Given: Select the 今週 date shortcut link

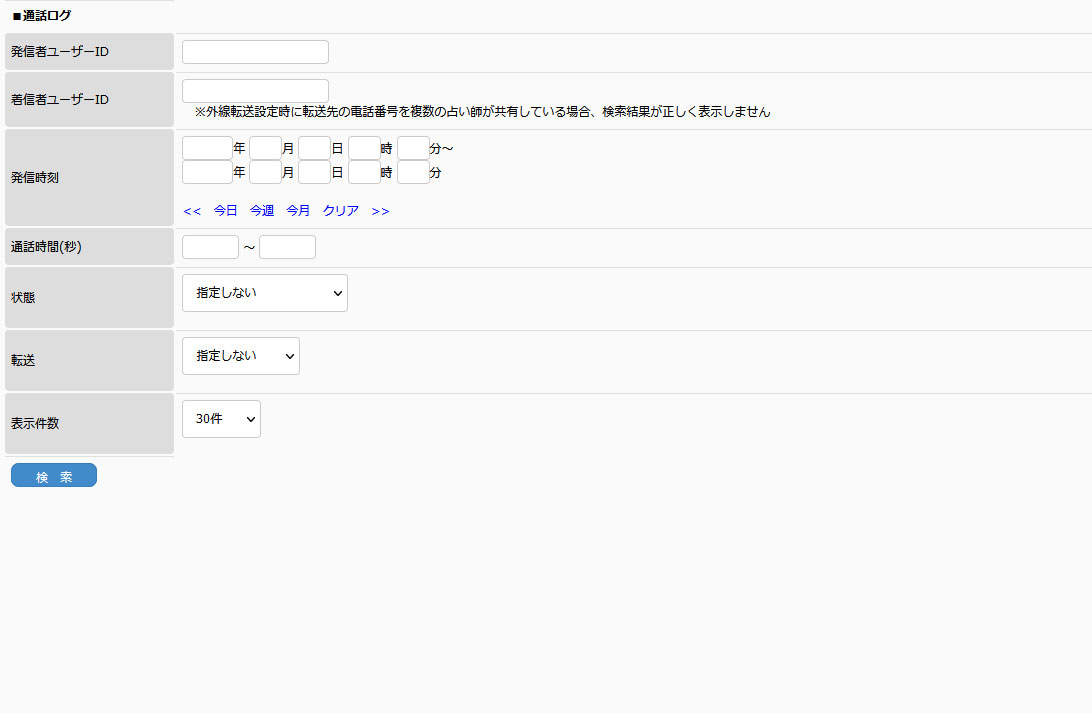Looking at the screenshot, I should [x=262, y=211].
